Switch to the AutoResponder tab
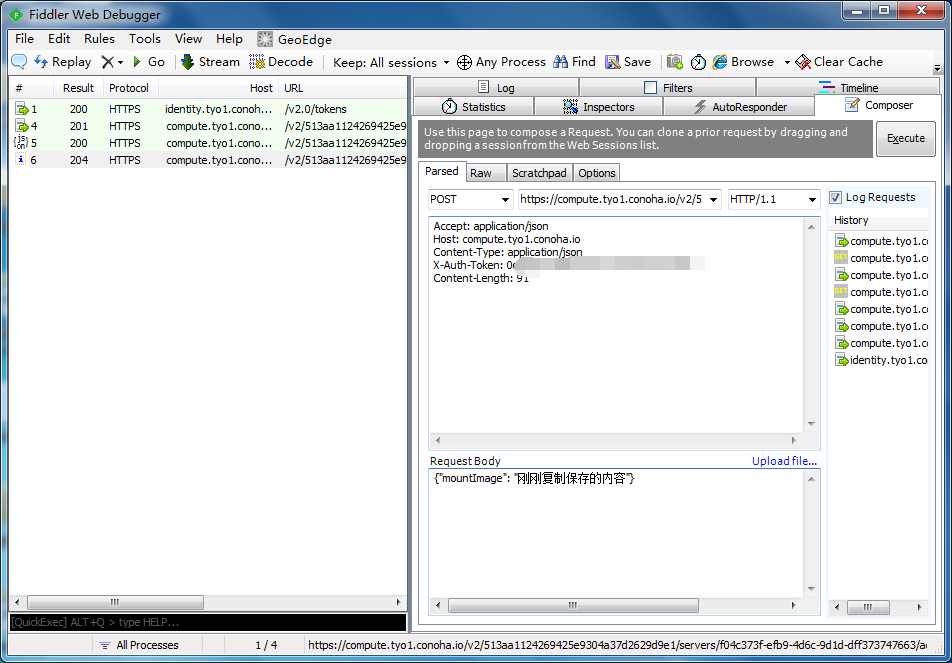The height and width of the screenshot is (663, 952). click(x=740, y=107)
